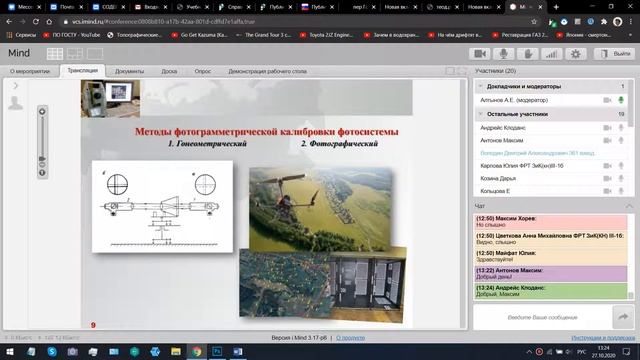Open the Windows Start menu
The height and width of the screenshot is (360, 640).
tap(10, 351)
